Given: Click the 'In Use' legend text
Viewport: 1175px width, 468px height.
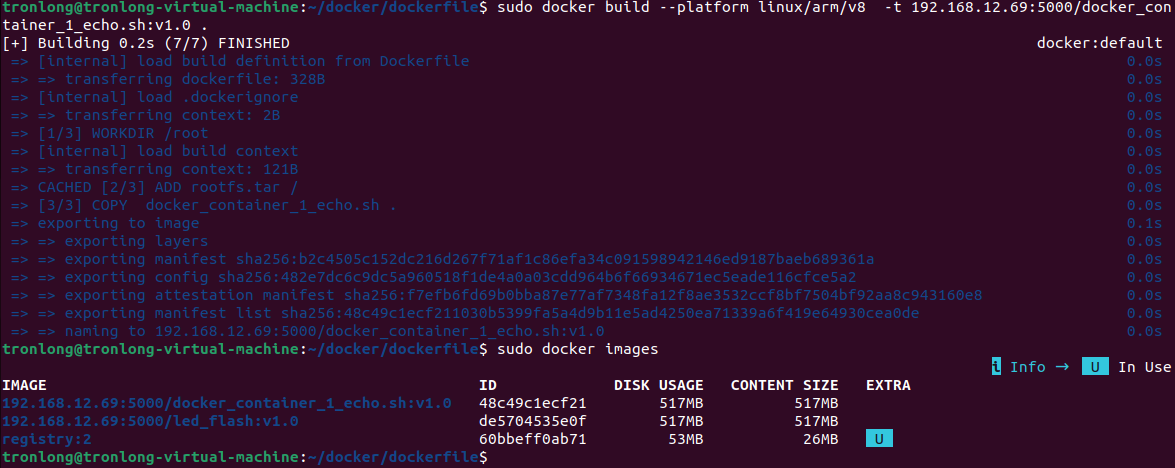Looking at the screenshot, I should pos(1144,367).
